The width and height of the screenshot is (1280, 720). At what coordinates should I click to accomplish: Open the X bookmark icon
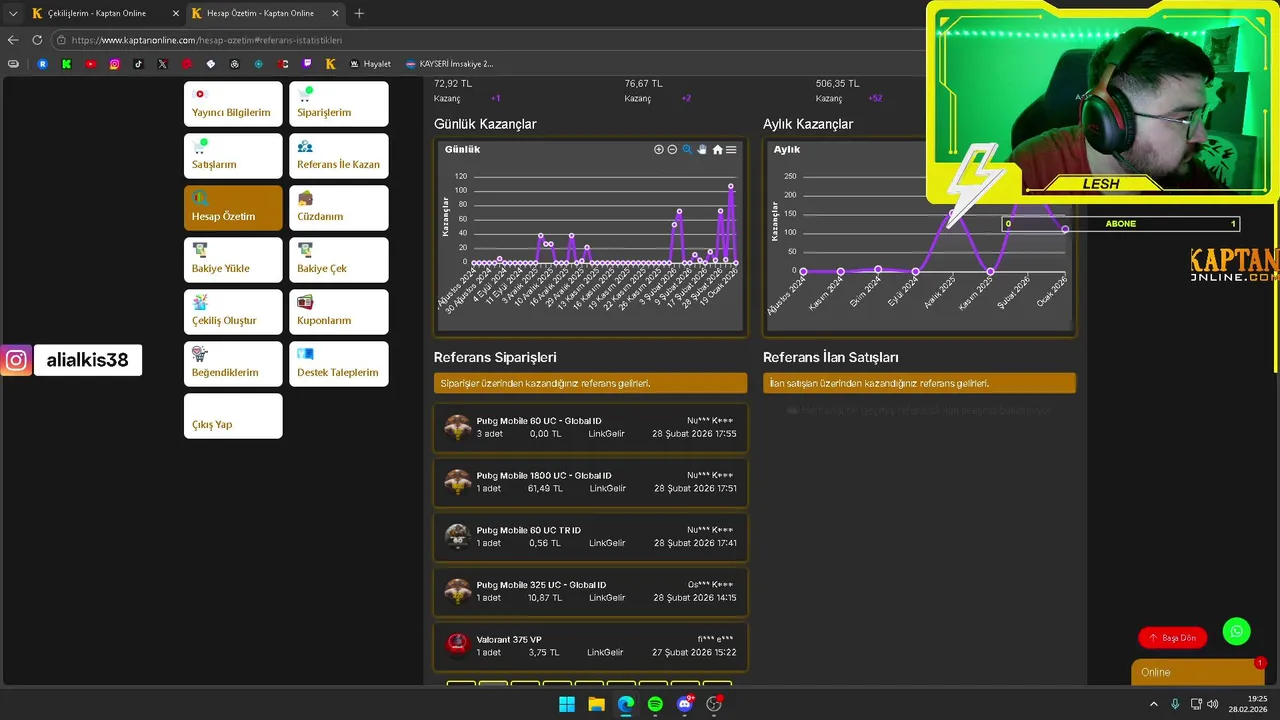pos(163,64)
